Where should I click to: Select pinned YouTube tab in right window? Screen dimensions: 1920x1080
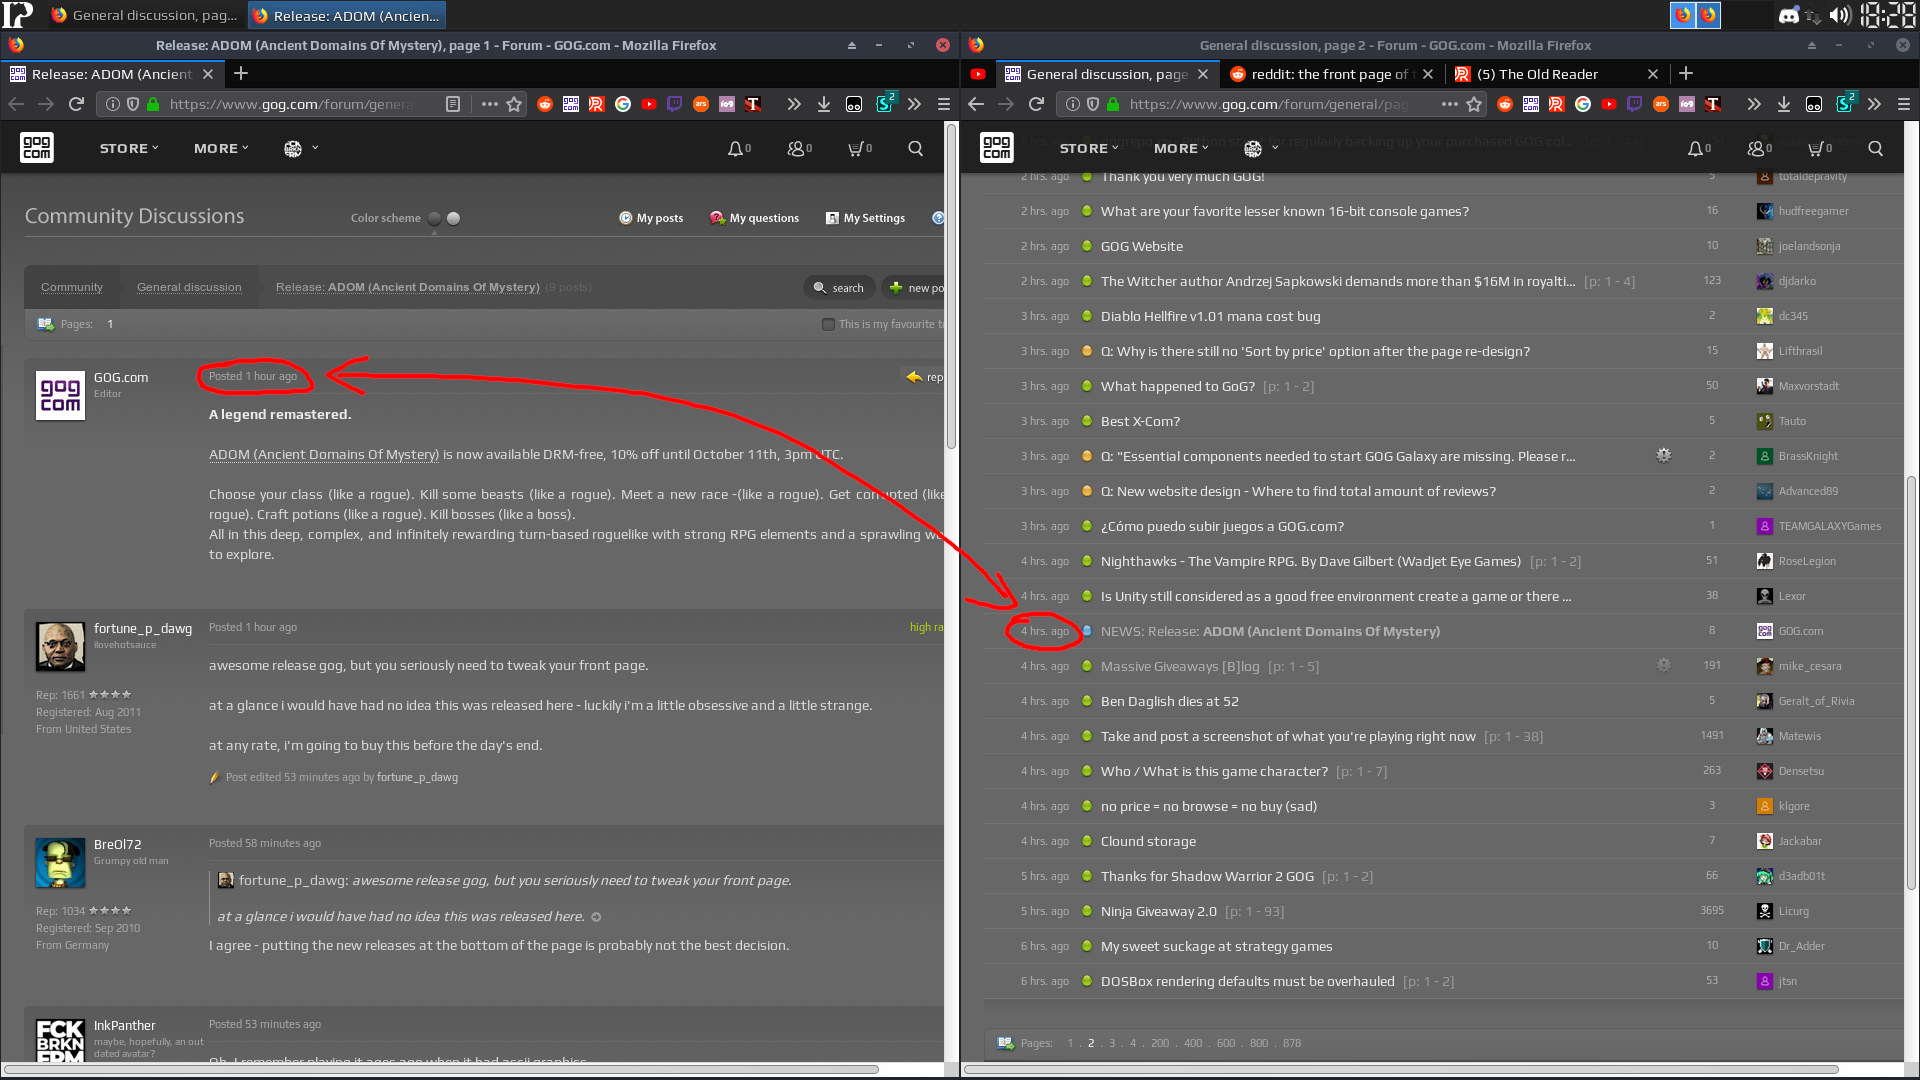[x=978, y=74]
